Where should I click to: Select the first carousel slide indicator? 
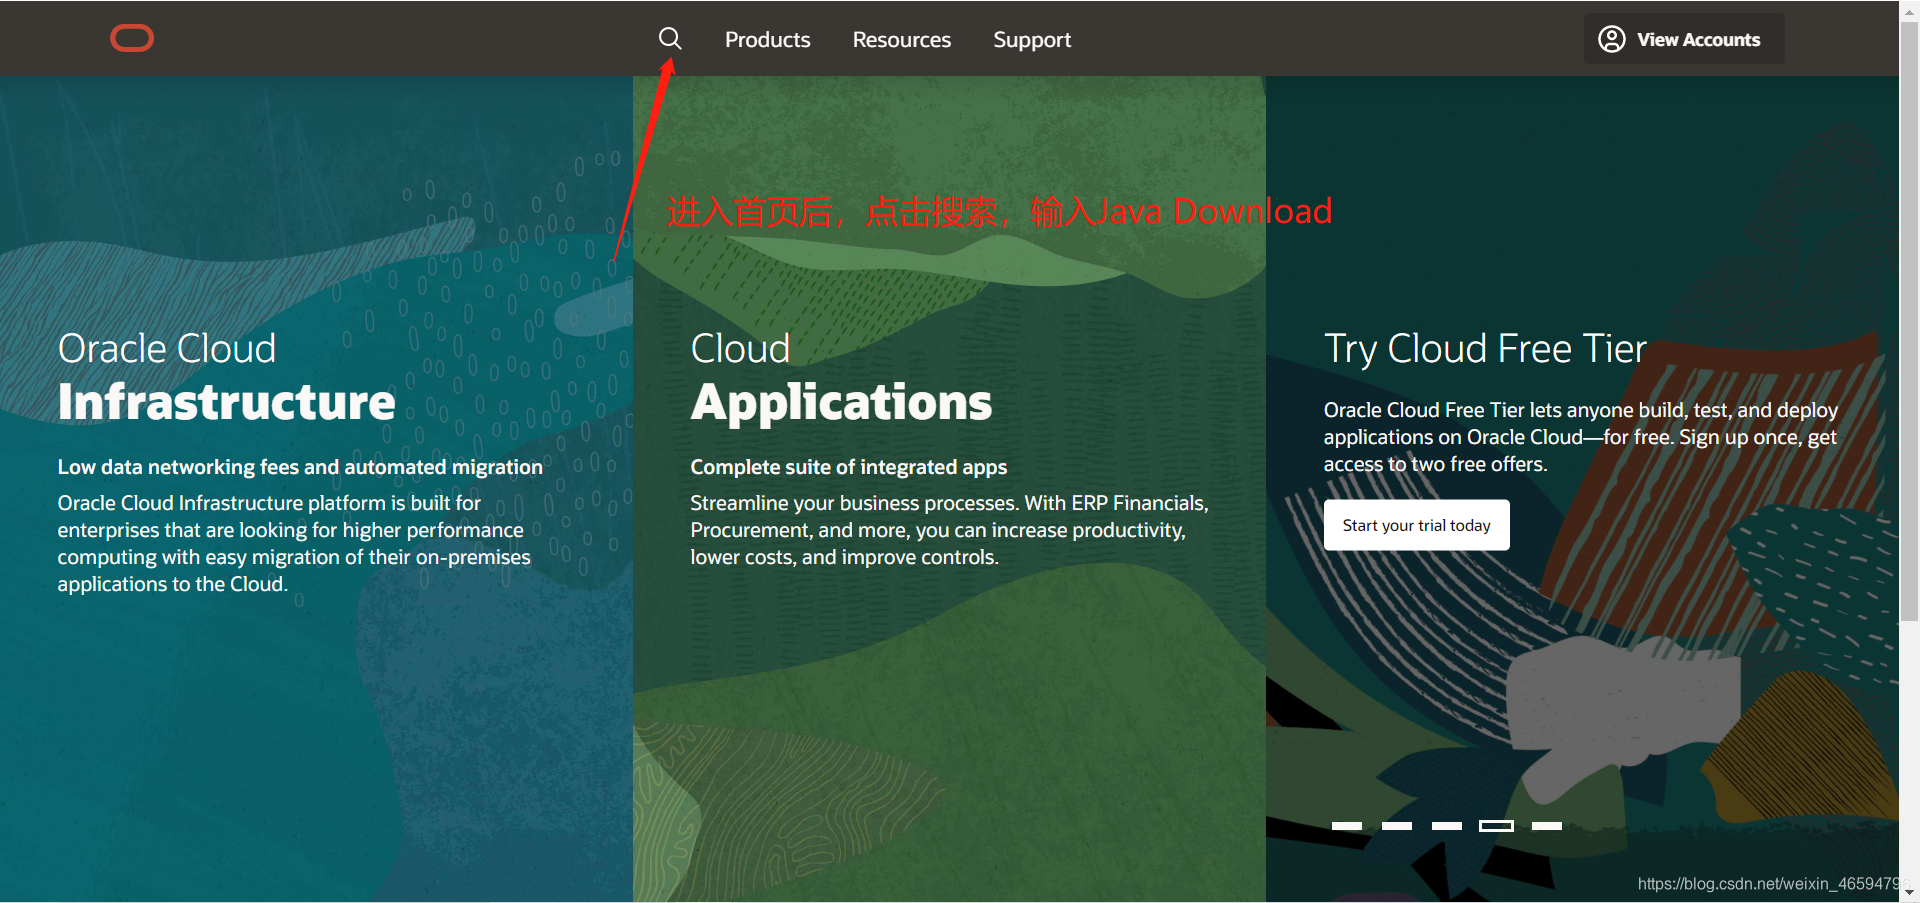click(1347, 826)
